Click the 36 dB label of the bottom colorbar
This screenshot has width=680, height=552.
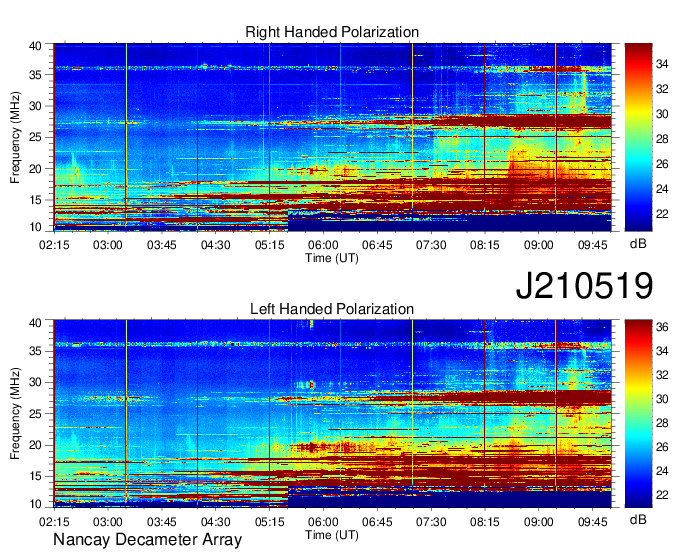pos(662,327)
